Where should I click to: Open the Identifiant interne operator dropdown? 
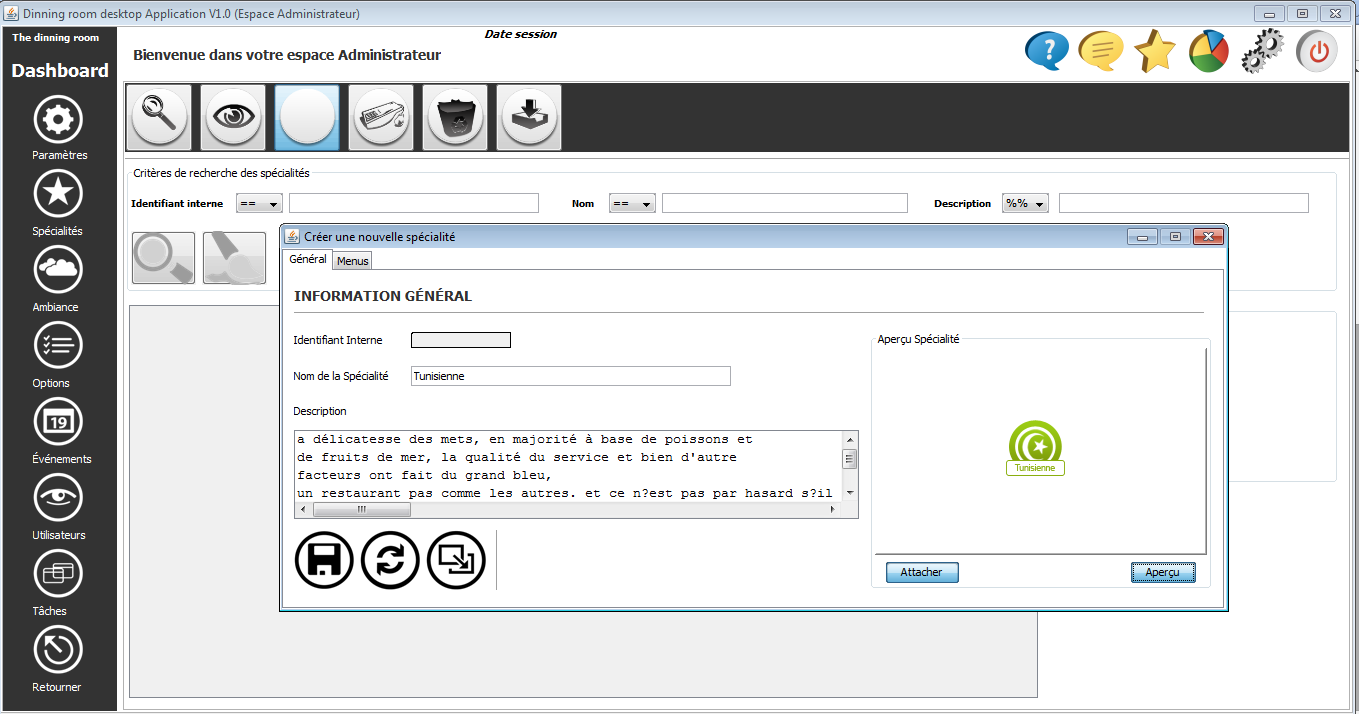pyautogui.click(x=259, y=204)
